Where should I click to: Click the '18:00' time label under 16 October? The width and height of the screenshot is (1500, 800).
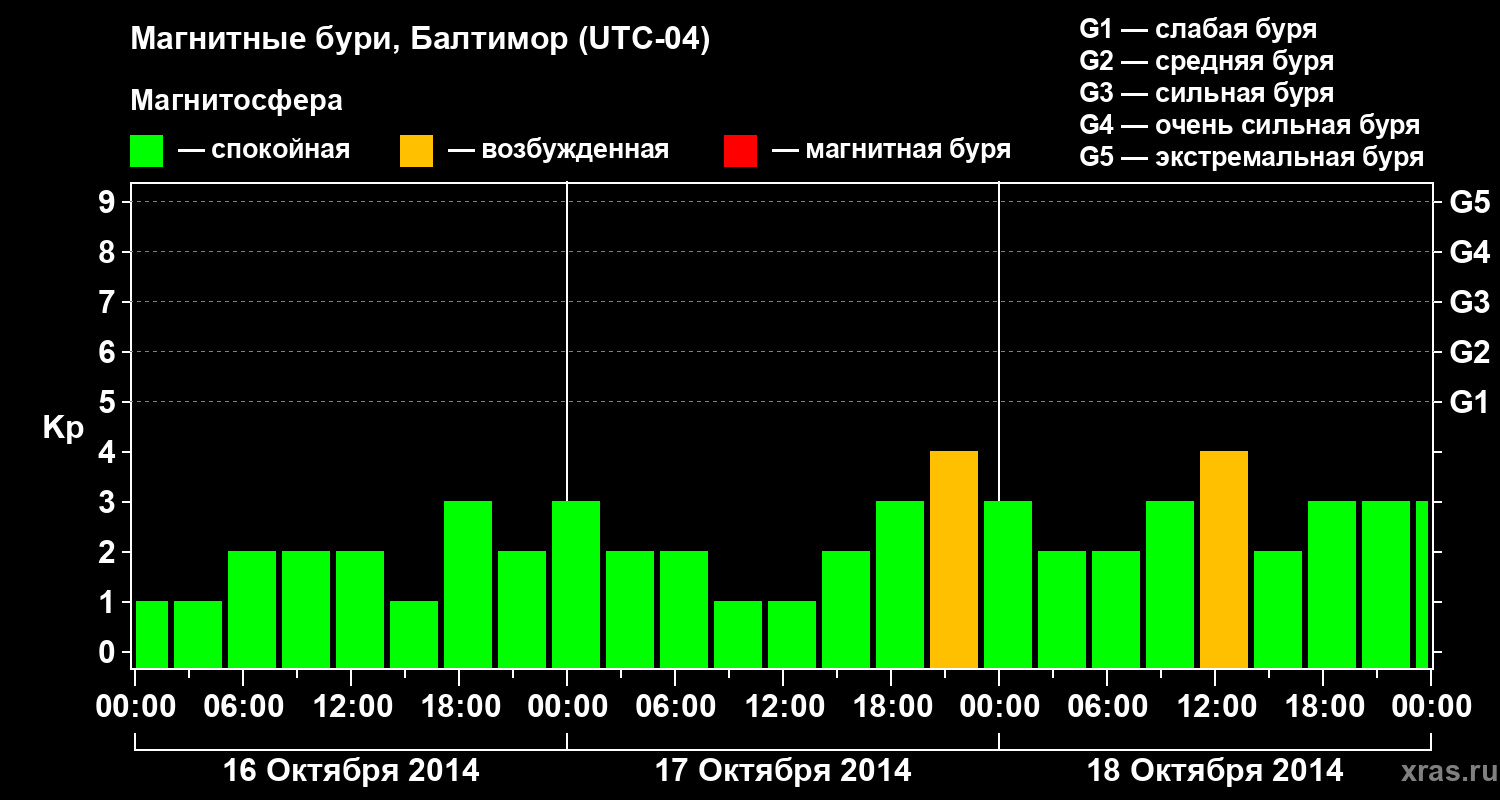[x=460, y=707]
